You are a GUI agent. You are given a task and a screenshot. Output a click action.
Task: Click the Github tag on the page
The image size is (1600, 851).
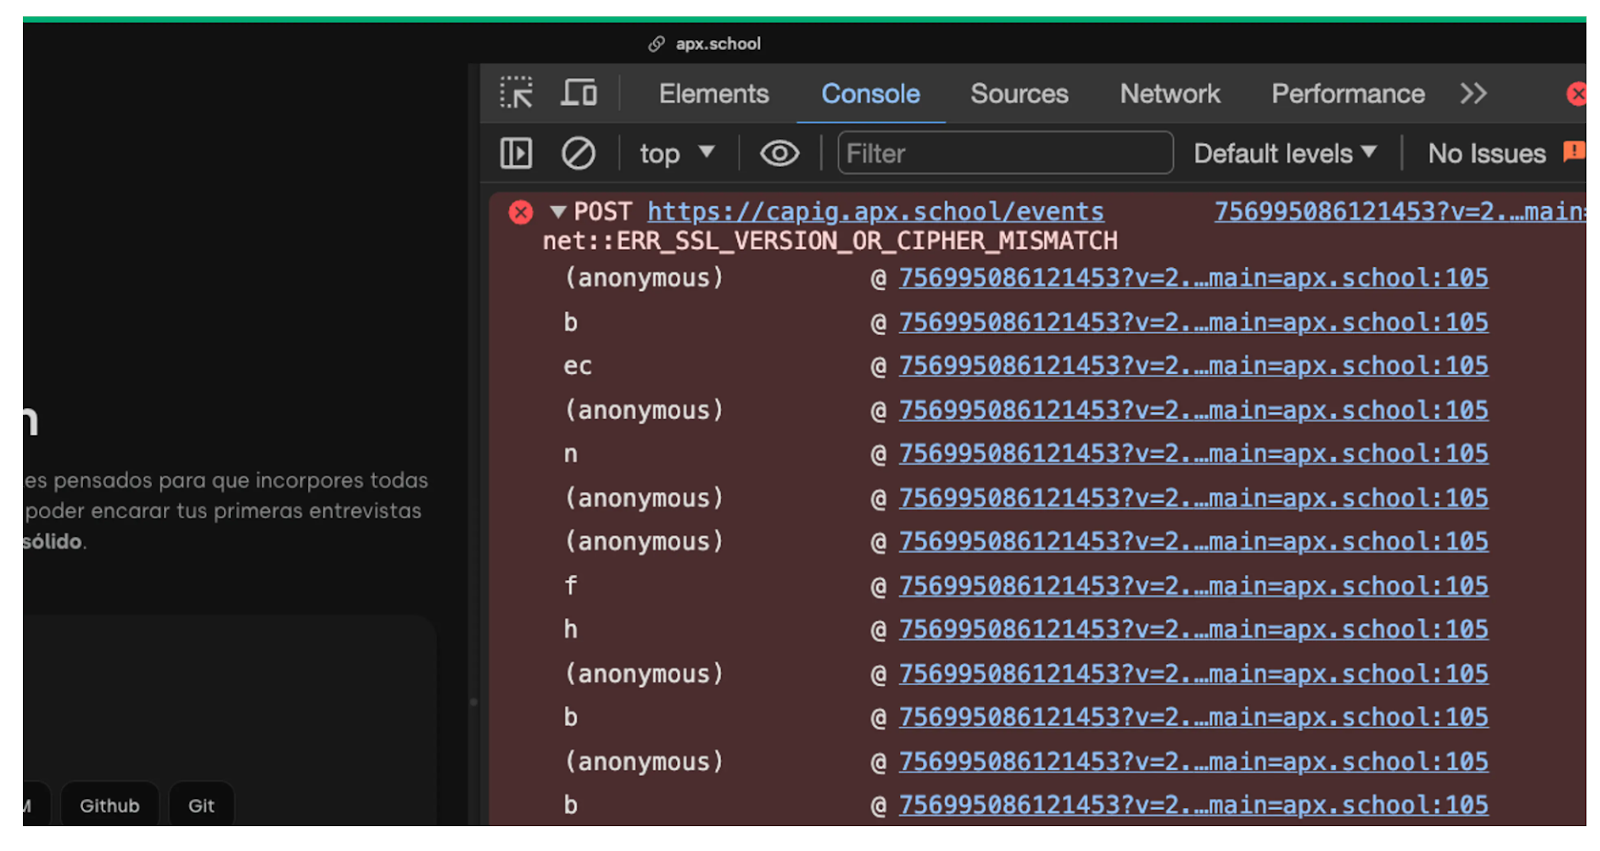110,805
